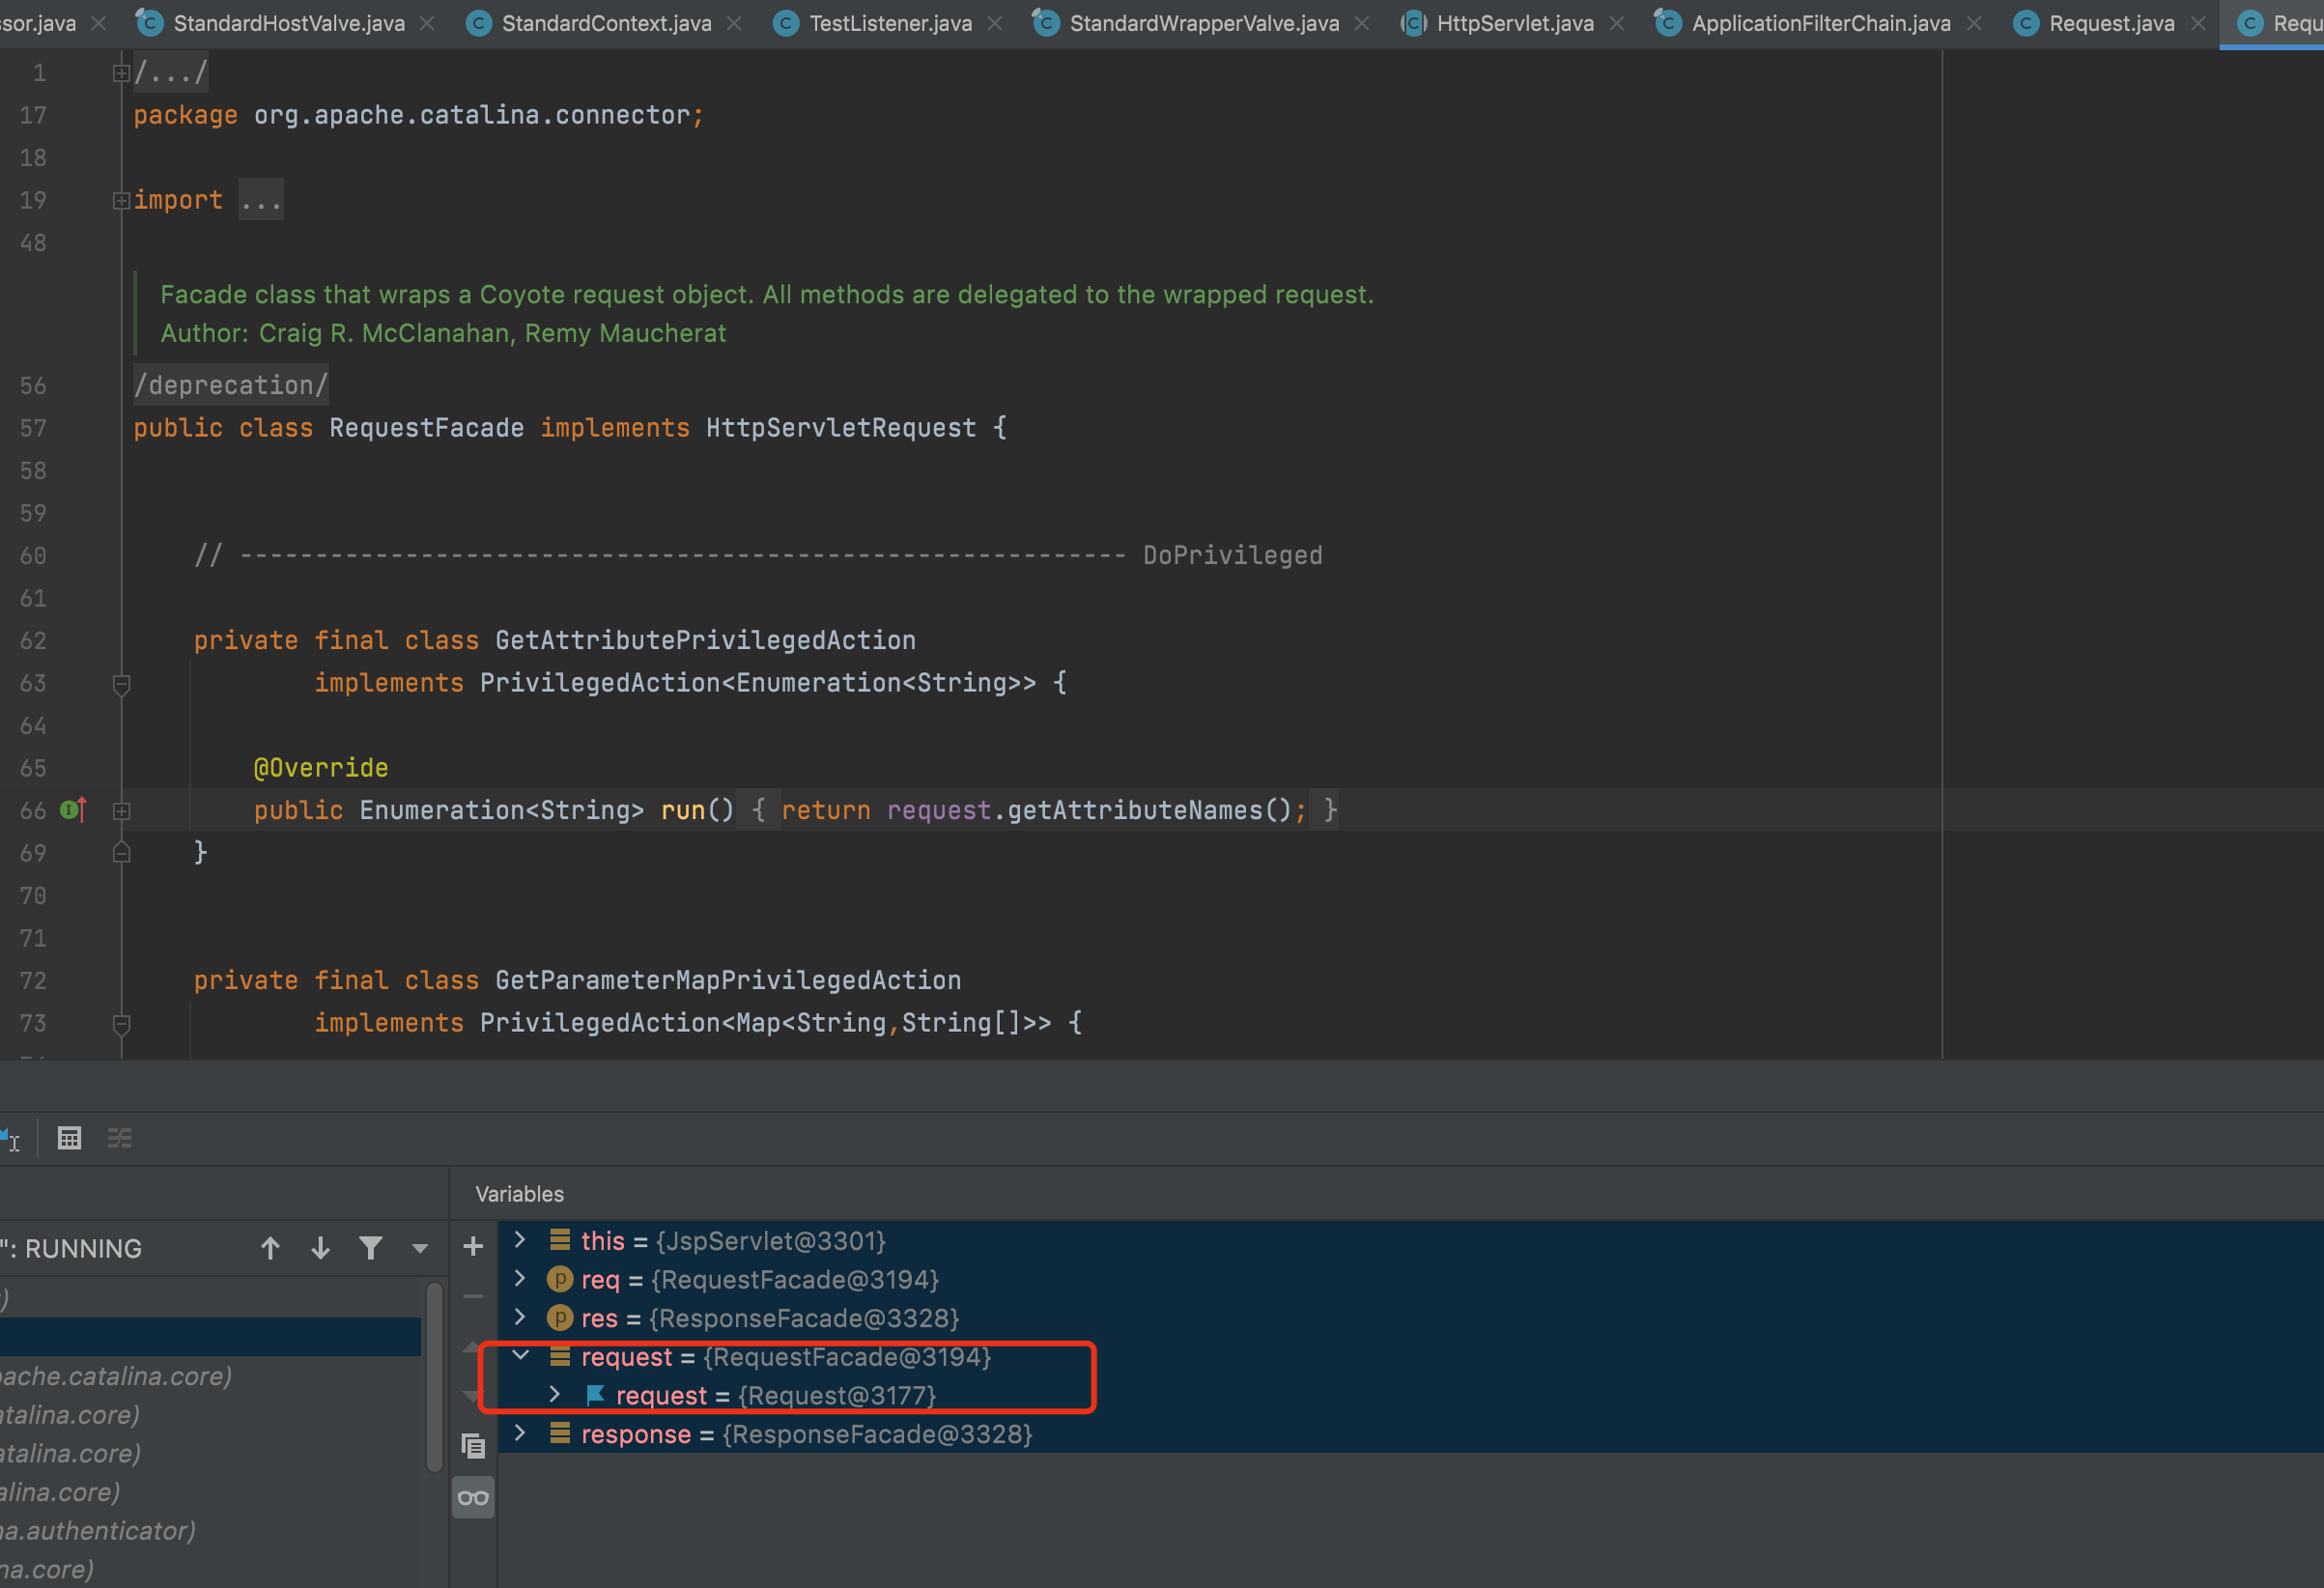Click the RequestFacade class name on line 57
The width and height of the screenshot is (2324, 1588).
(427, 428)
